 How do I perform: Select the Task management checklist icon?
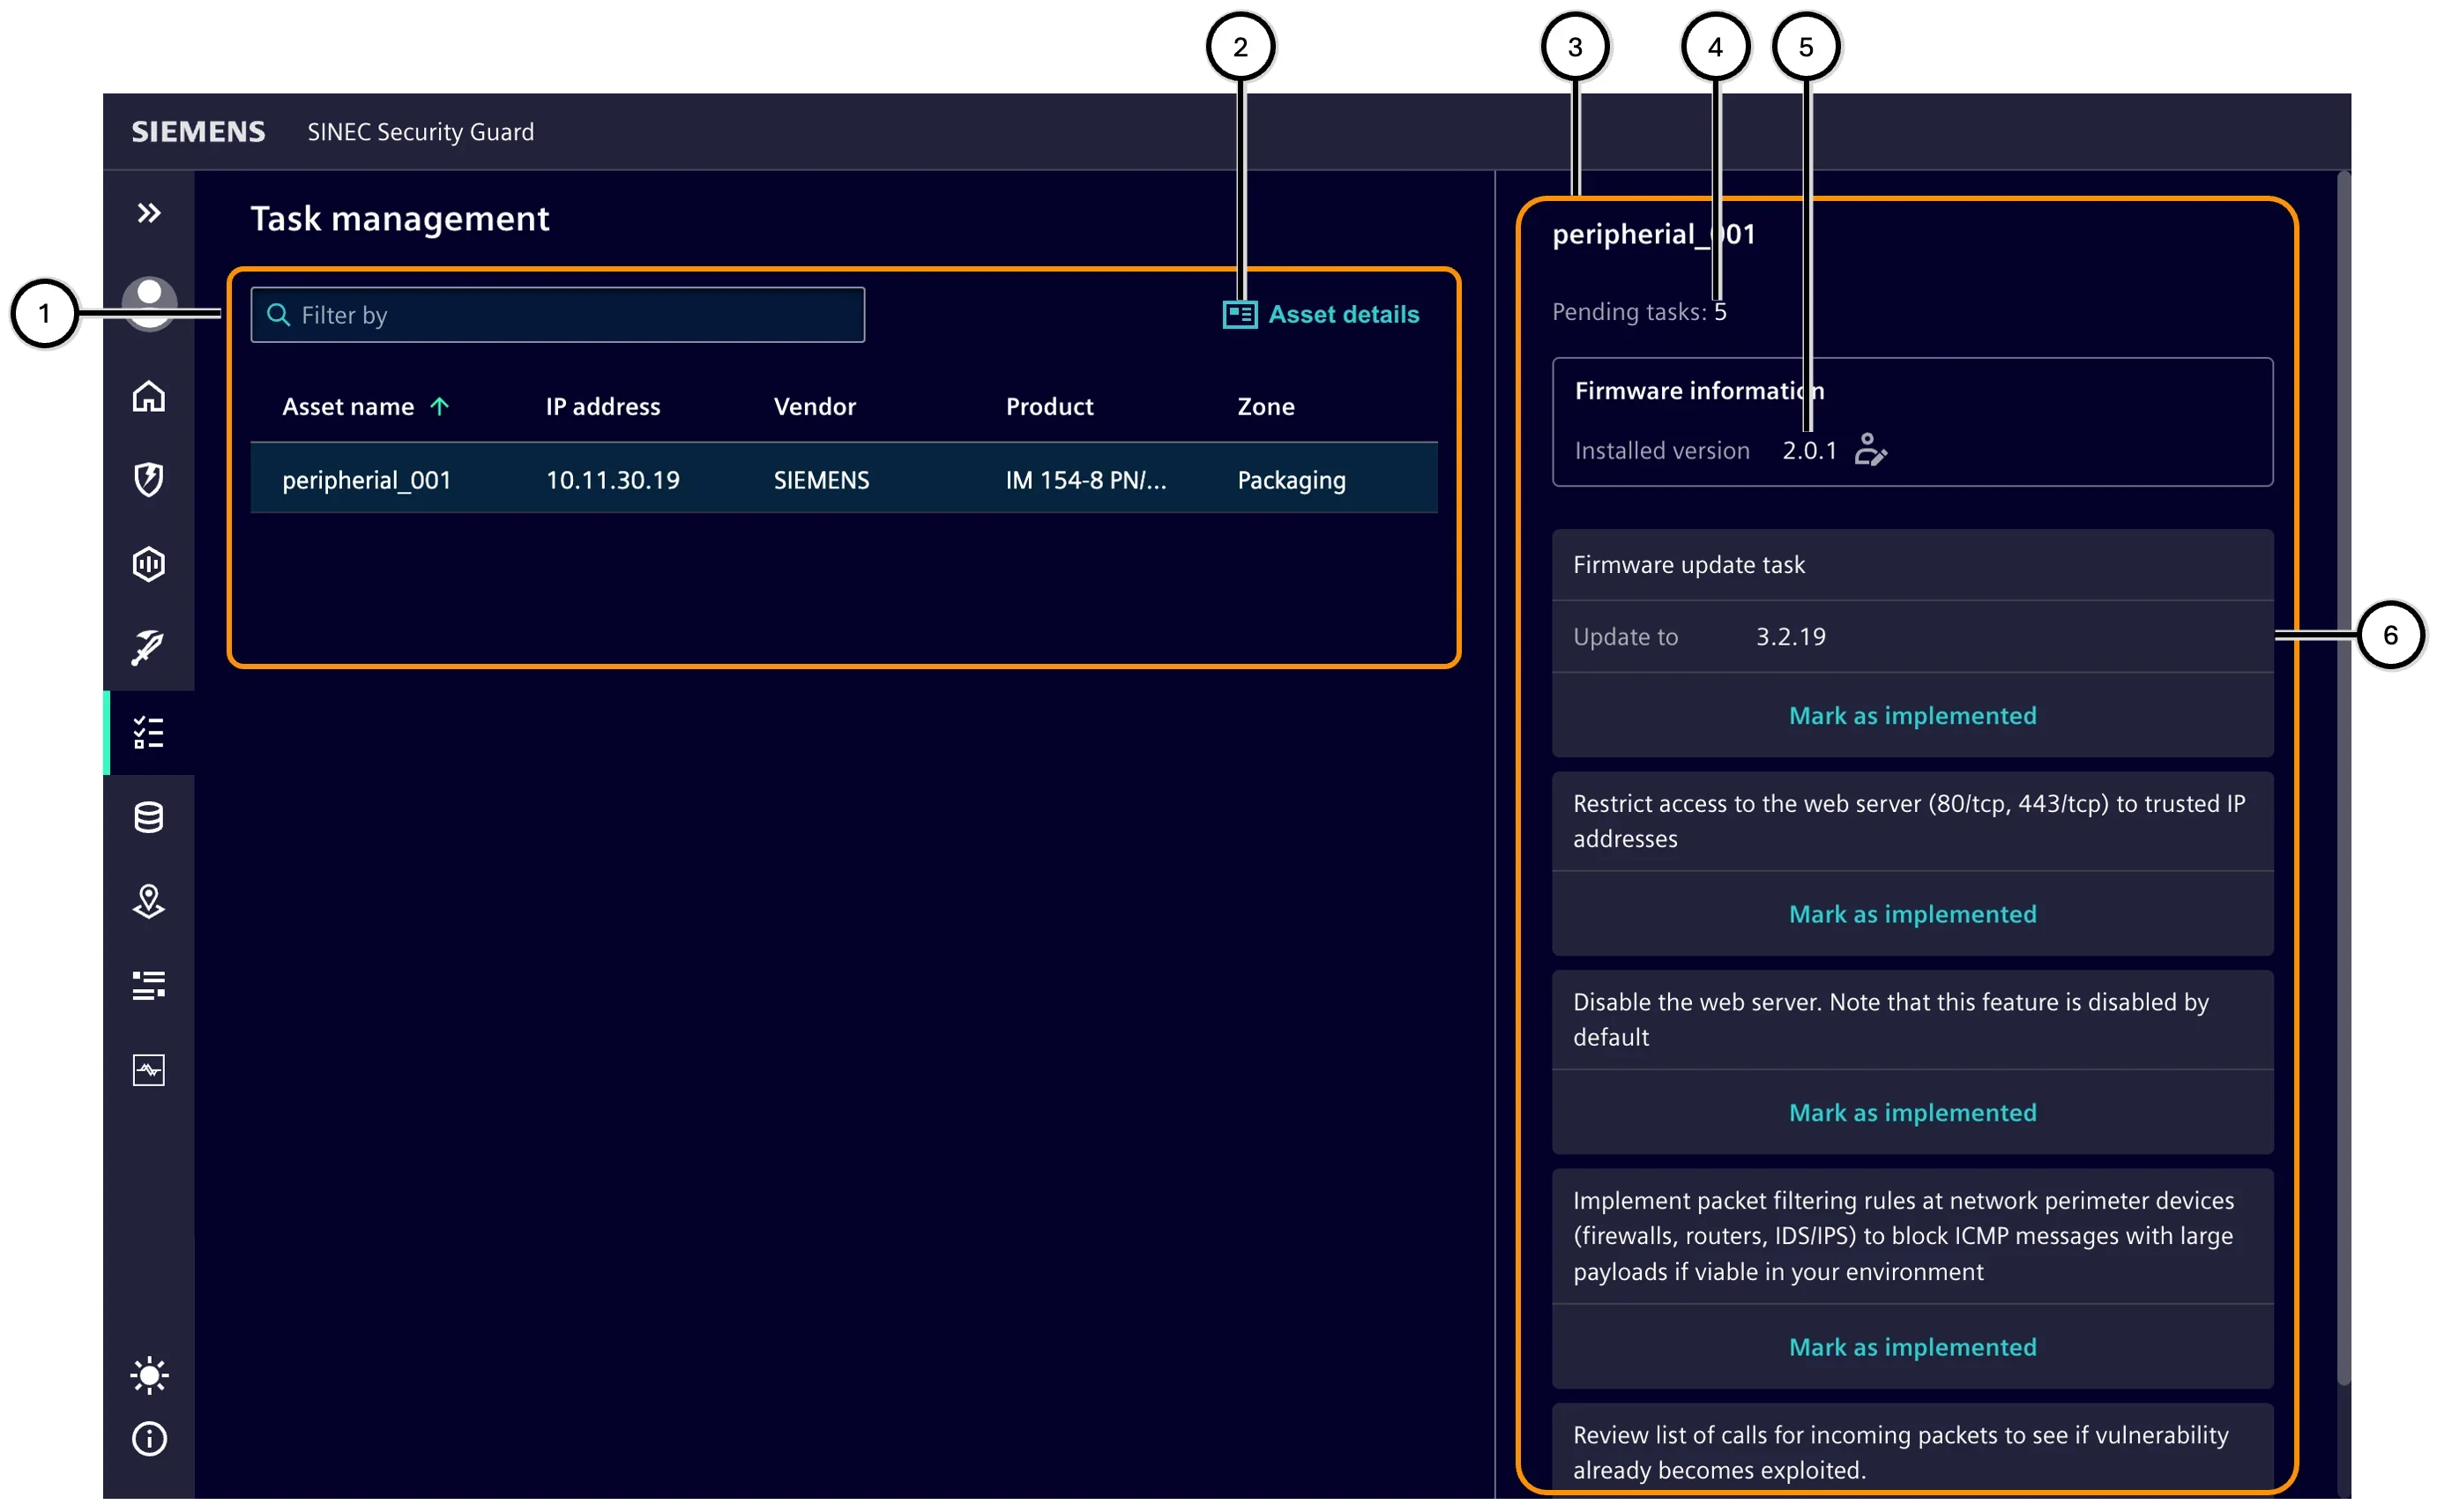click(149, 733)
